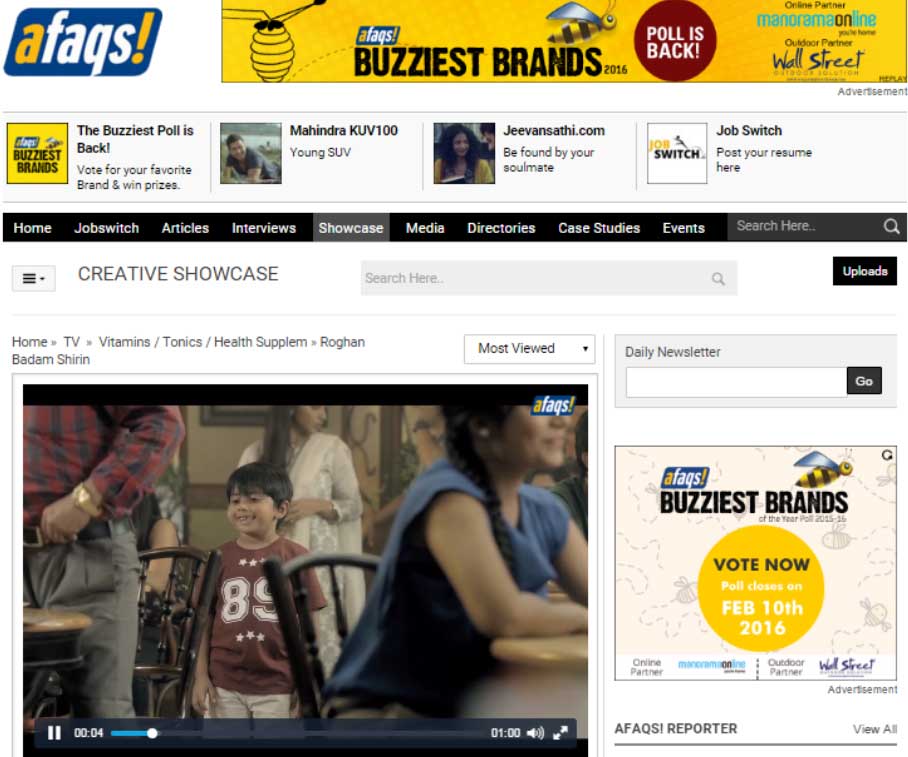Click the replay icon on sidebar ad
The width and height of the screenshot is (908, 757).
(887, 455)
